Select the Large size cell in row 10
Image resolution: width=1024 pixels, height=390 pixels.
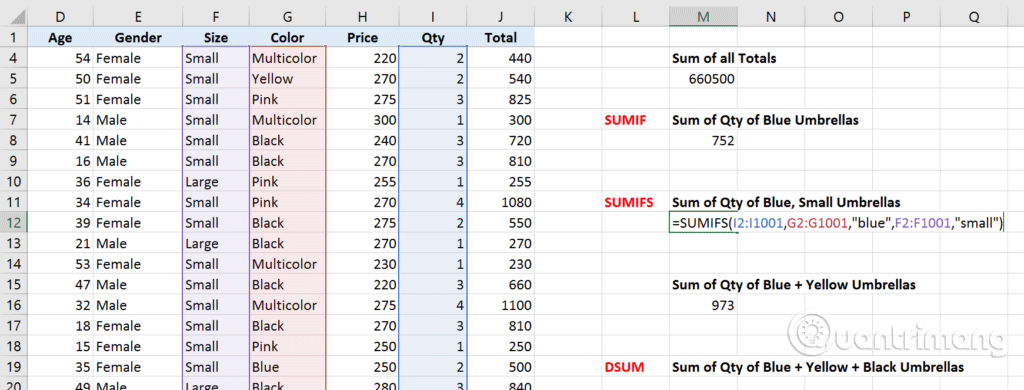coord(216,182)
